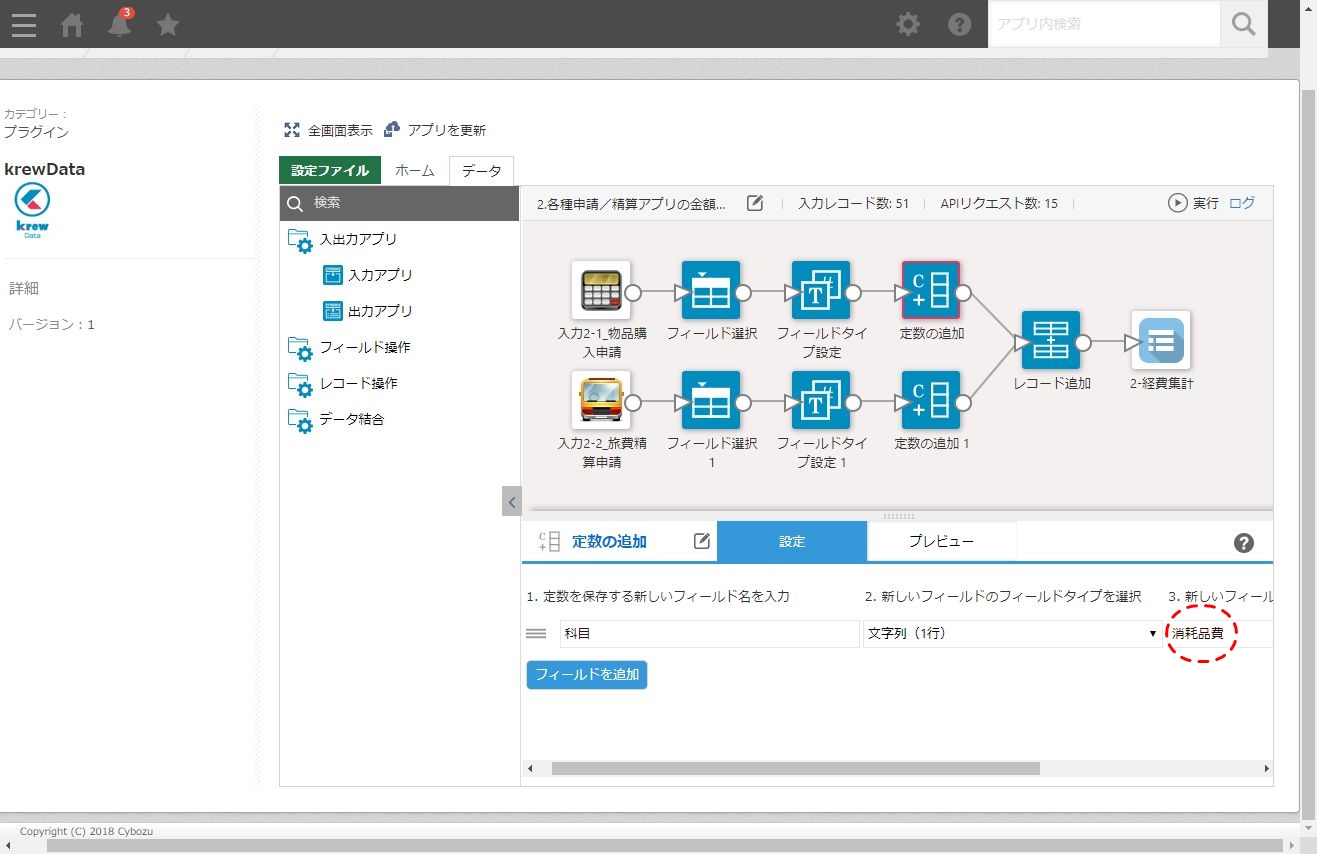This screenshot has width=1317, height=854.
Task: Click the panel scrollbar right arrow
Action: (1266, 768)
